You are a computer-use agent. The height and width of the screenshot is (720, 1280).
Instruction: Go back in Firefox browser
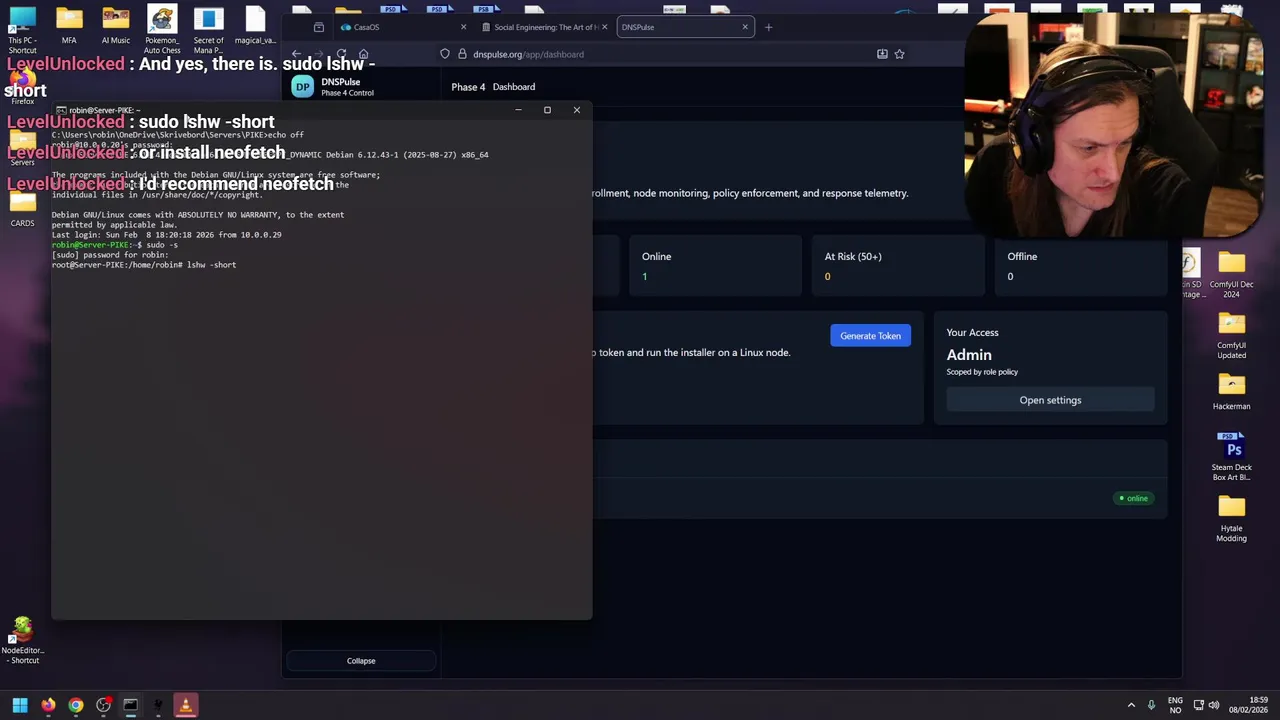point(296,54)
